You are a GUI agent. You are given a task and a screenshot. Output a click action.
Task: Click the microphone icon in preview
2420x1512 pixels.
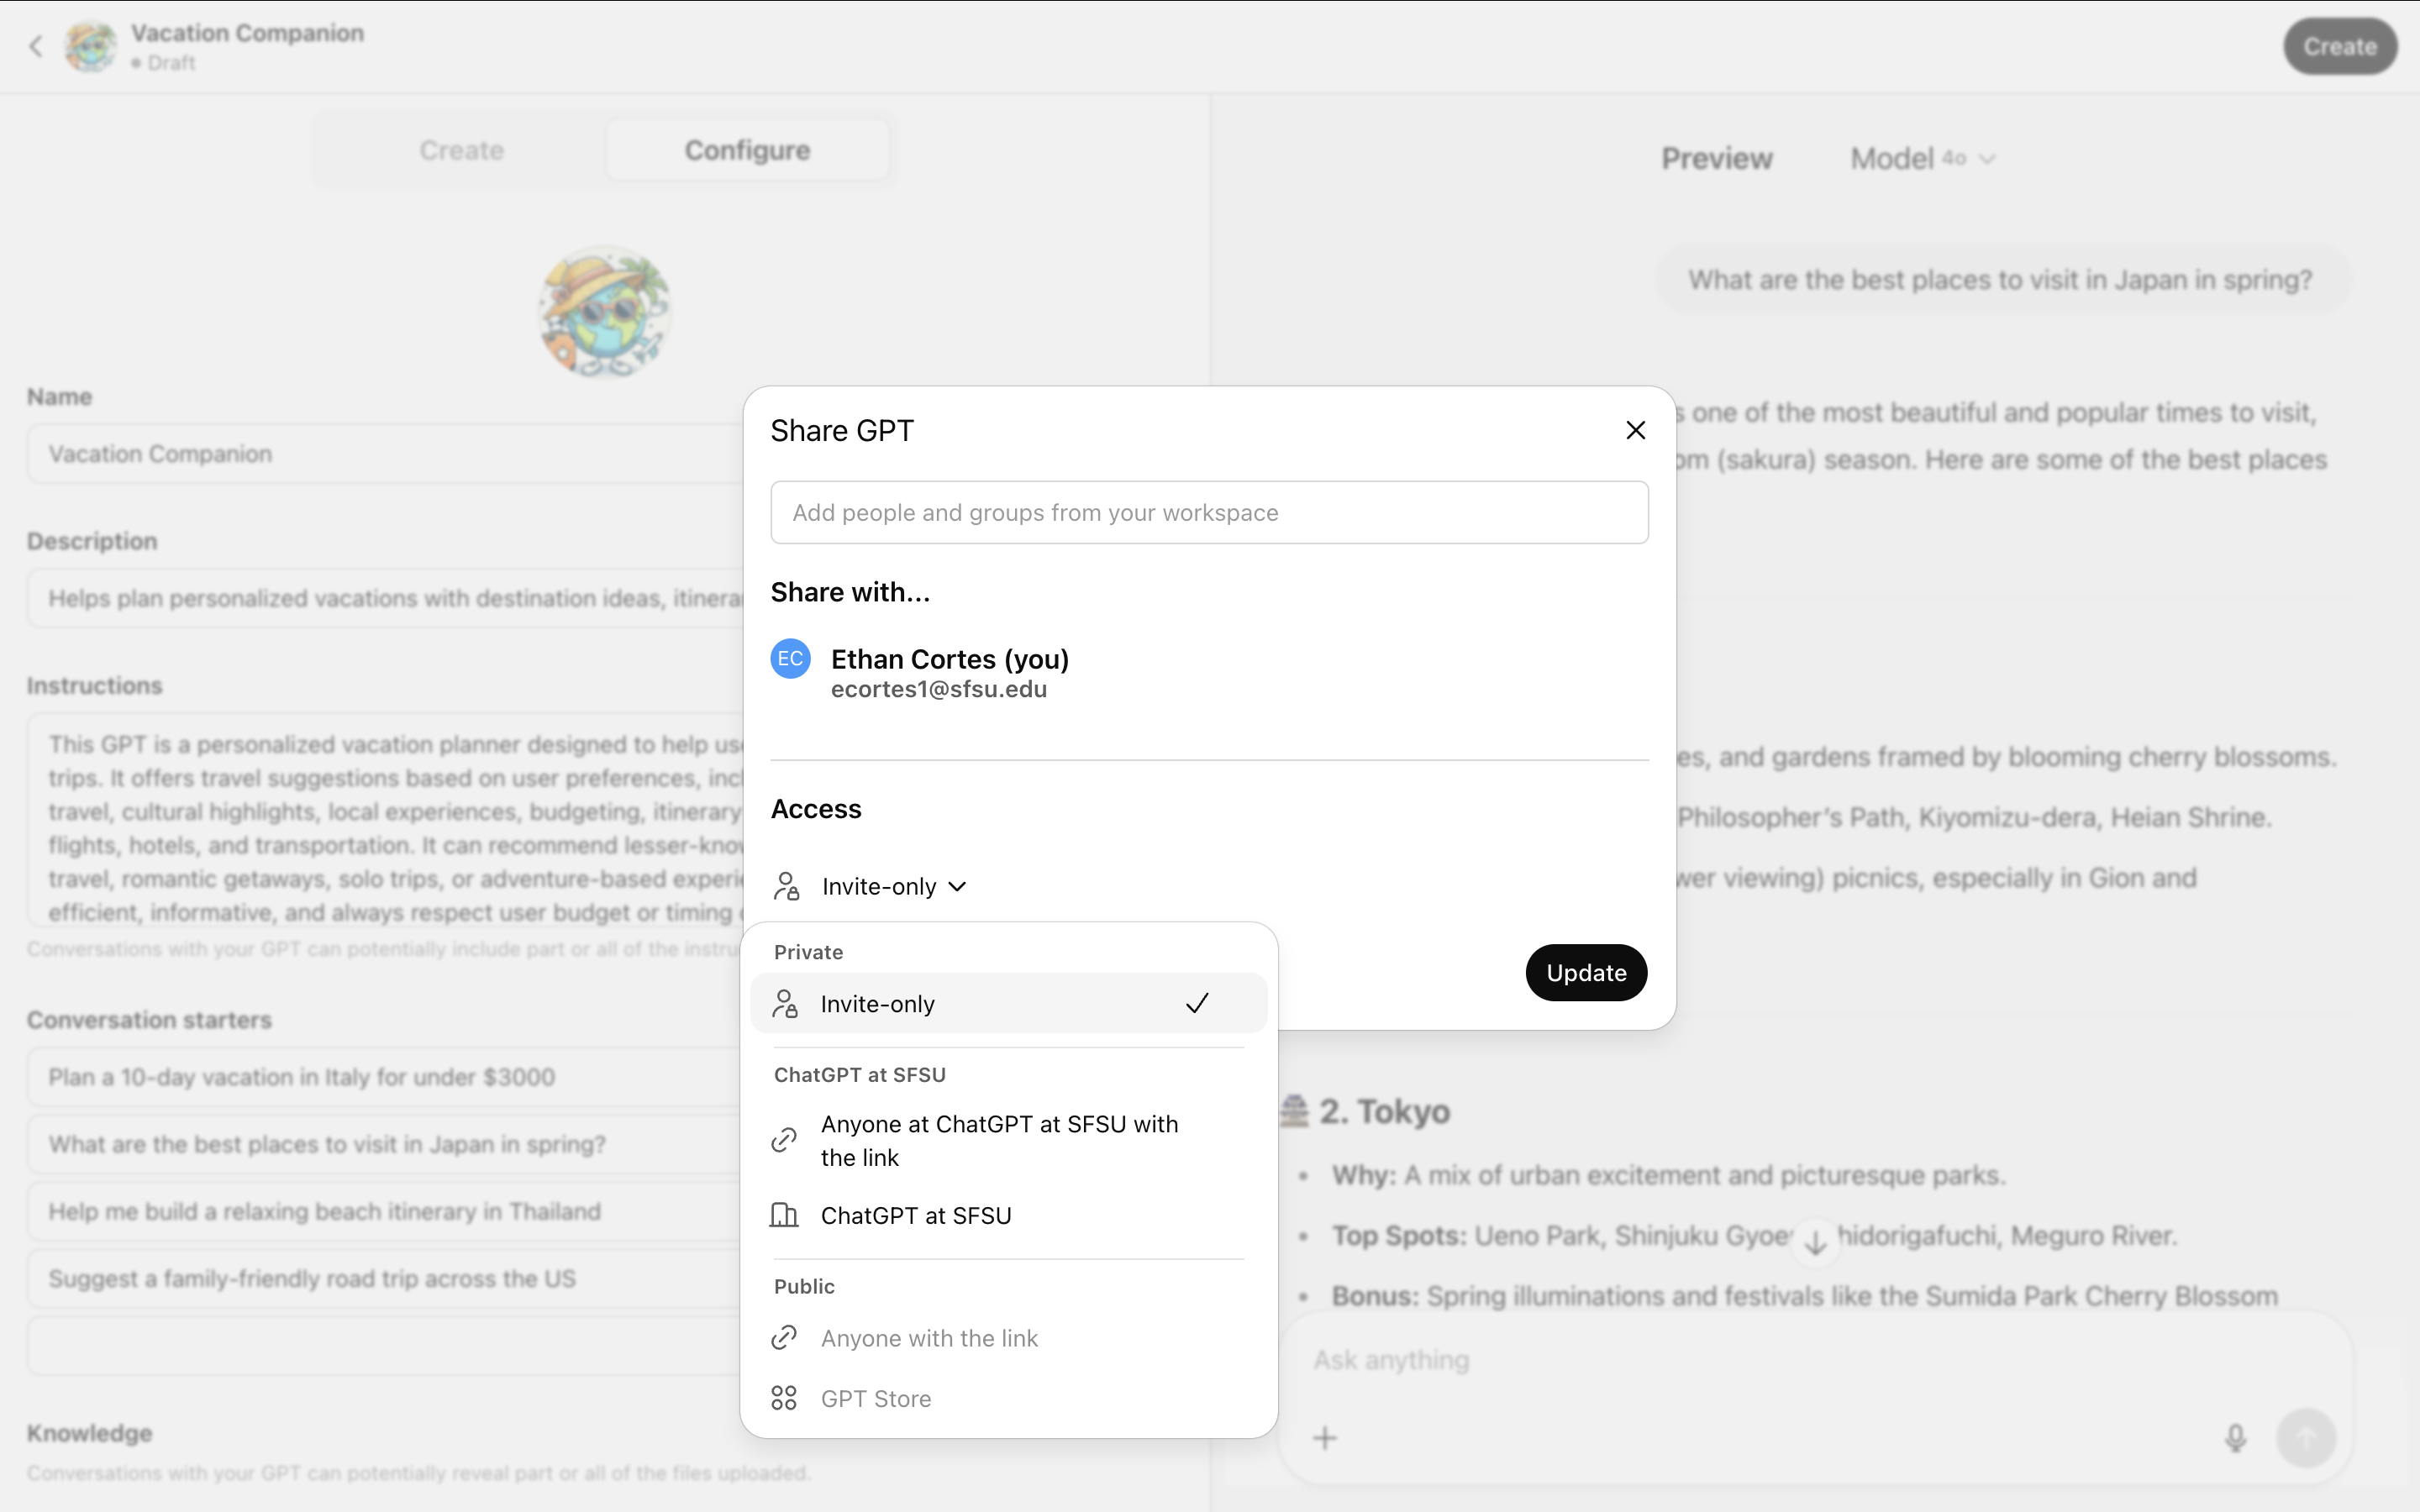pyautogui.click(x=2235, y=1438)
